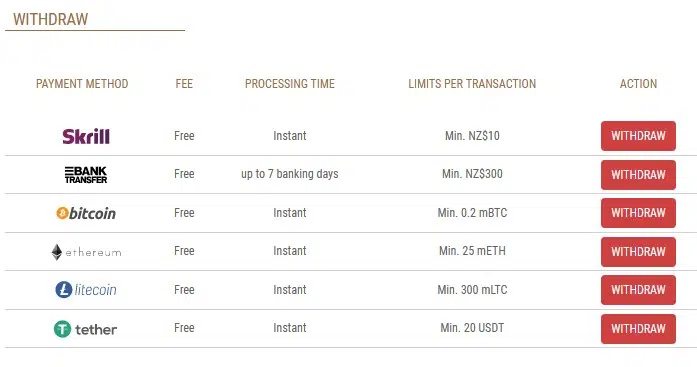The image size is (697, 367).
Task: Withdraw funds with Tether
Action: point(638,329)
